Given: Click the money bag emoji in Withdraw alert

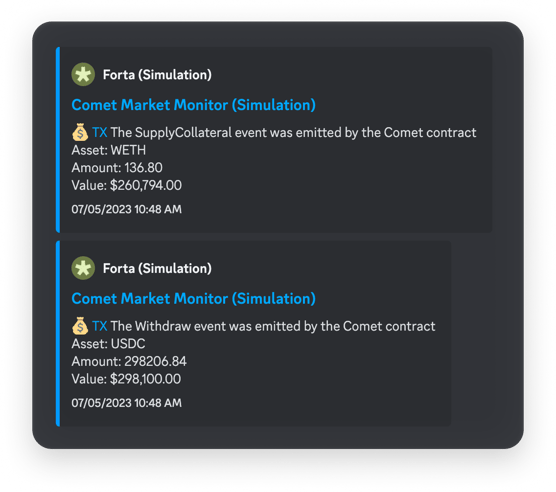Looking at the screenshot, I should point(80,326).
